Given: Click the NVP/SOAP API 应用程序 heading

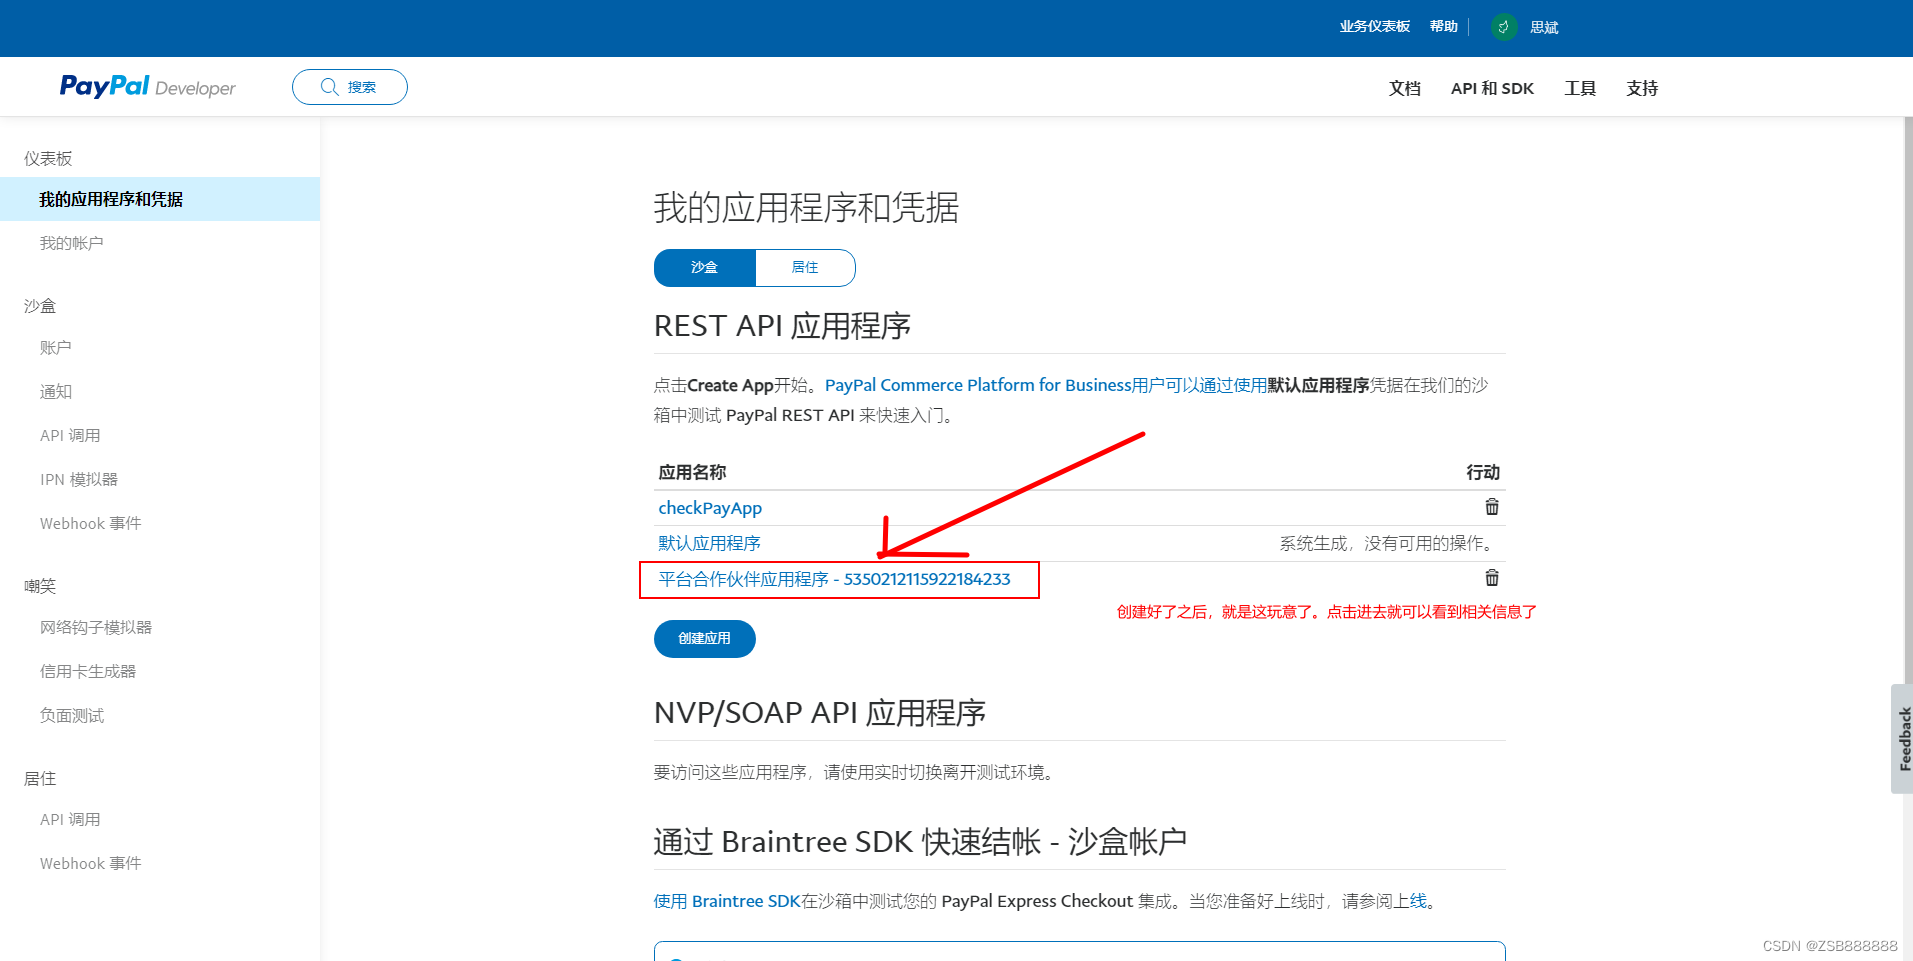Looking at the screenshot, I should 820,713.
